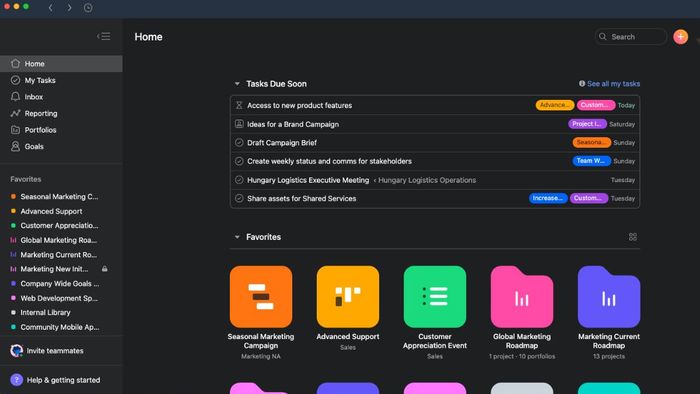Open the Advanced Support yellow board tile
Viewport: 700px width, 394px height.
click(348, 297)
